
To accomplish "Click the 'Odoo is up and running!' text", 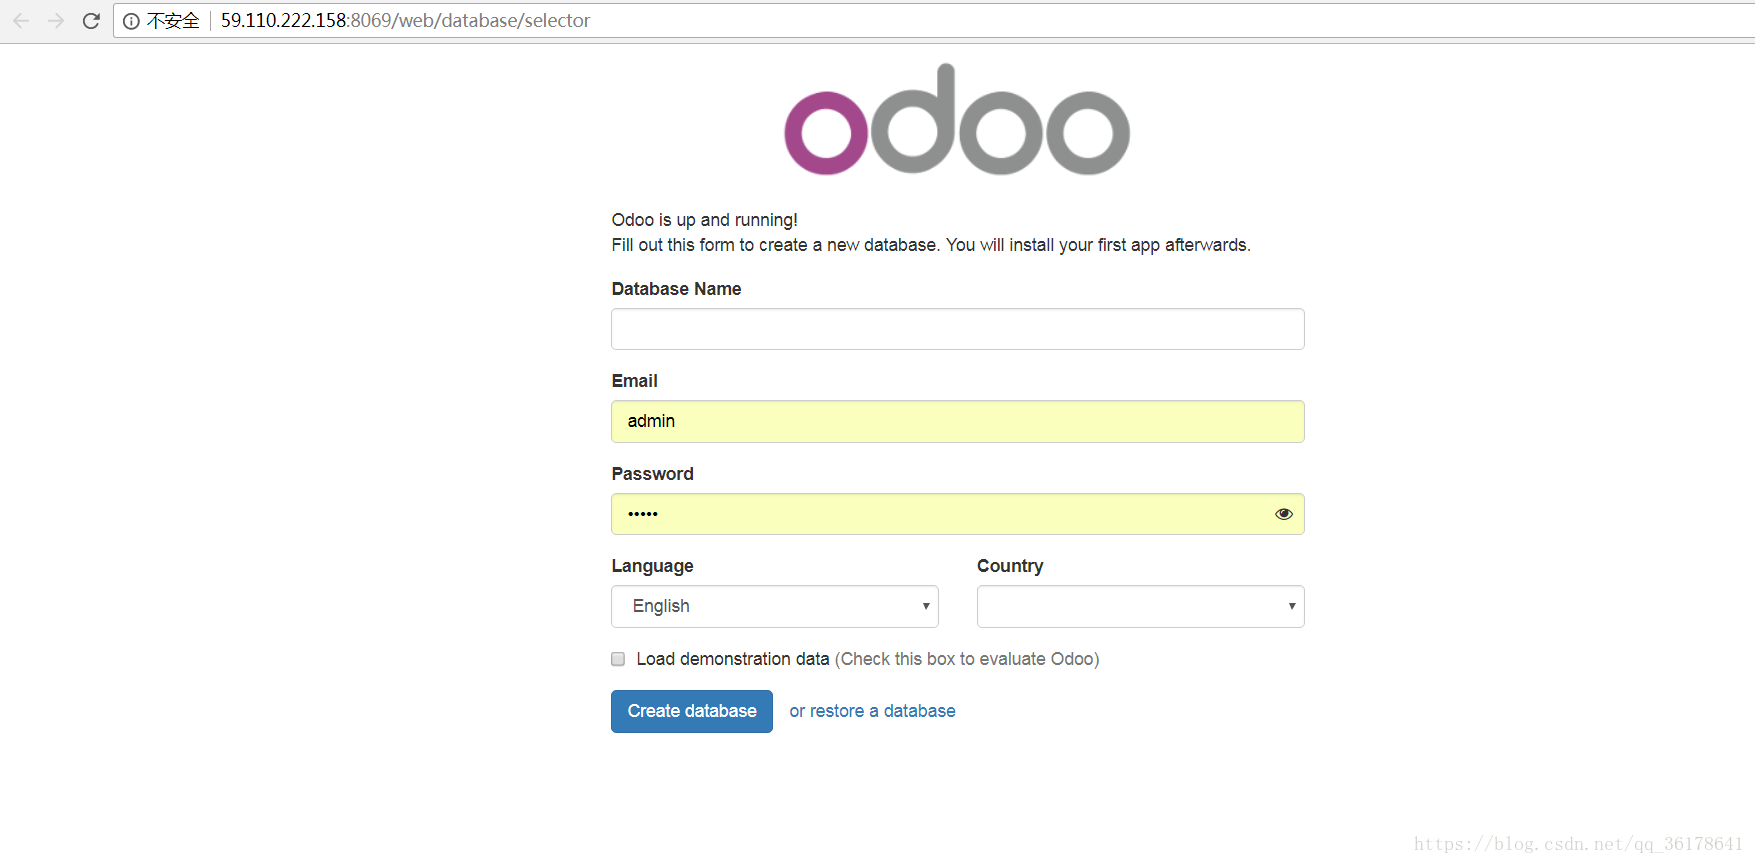I will [x=705, y=220].
